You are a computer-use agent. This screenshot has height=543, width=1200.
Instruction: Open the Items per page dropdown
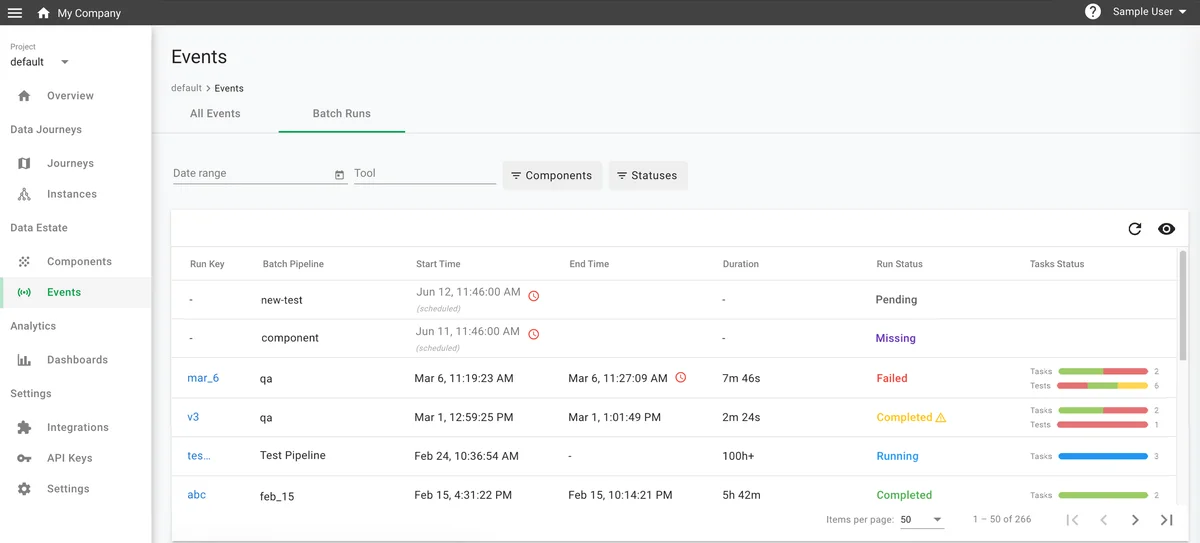(921, 520)
